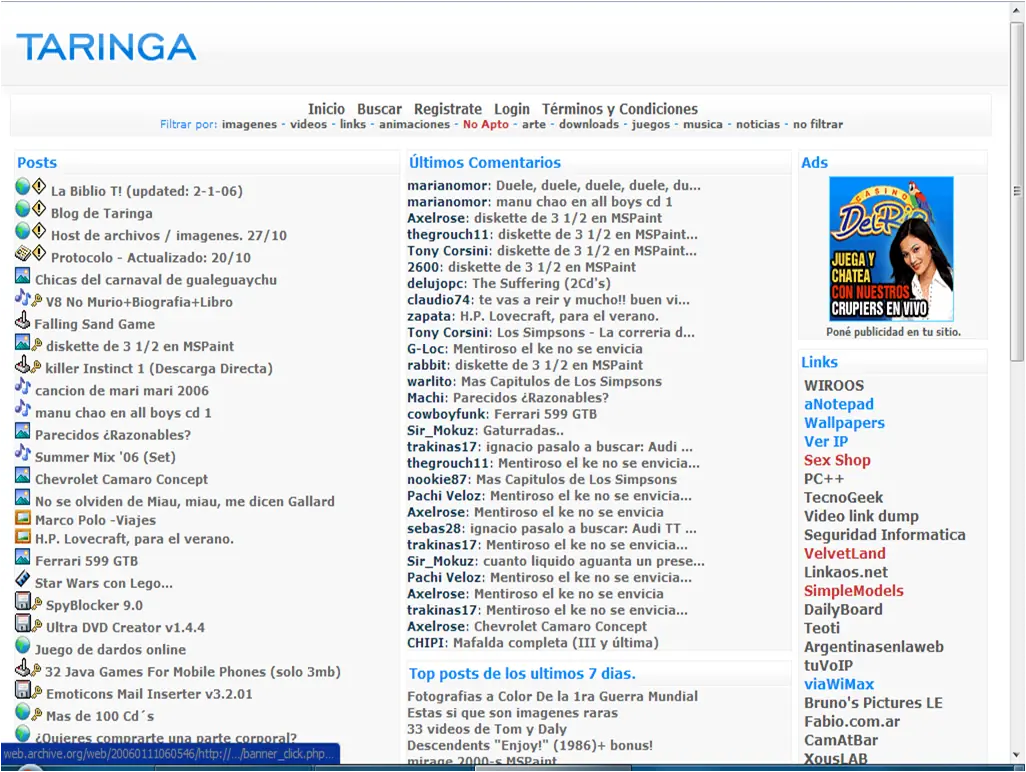Image resolution: width=1026 pixels, height=772 pixels.
Task: Click picture icon beside H.P. Lovecraft post
Action: coord(23,537)
